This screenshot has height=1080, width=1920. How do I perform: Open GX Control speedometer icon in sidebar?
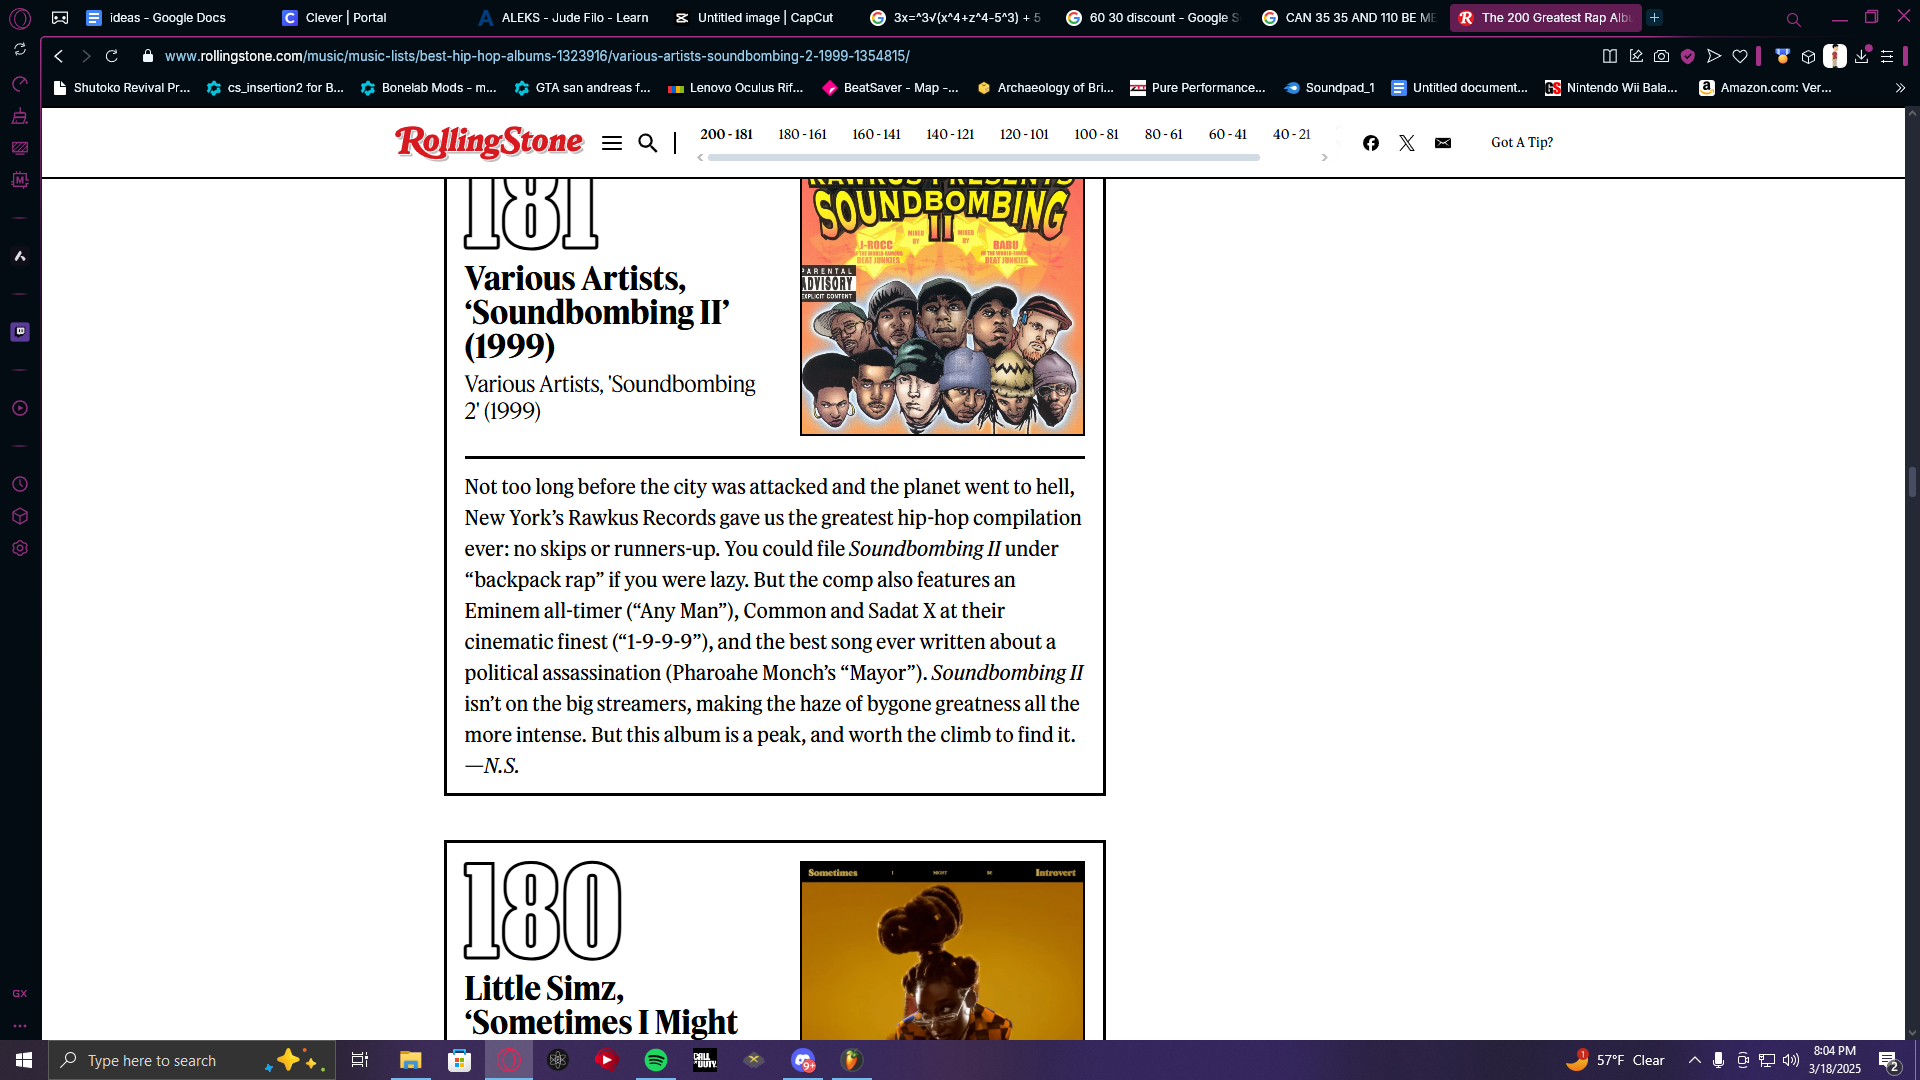point(20,84)
